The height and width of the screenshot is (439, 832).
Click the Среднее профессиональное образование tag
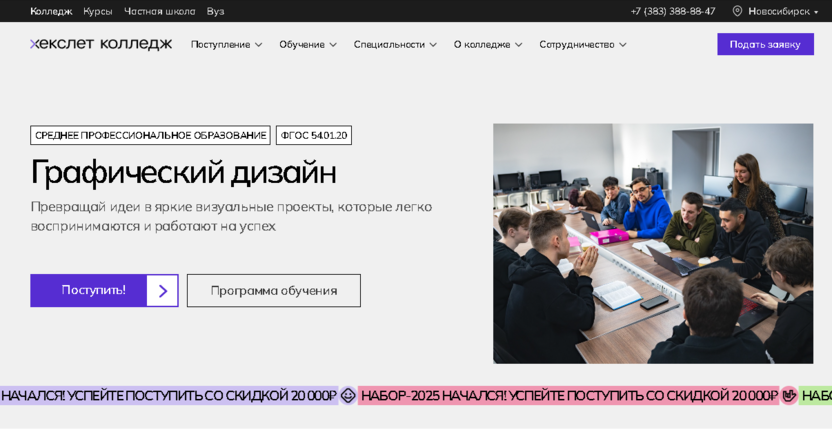pyautogui.click(x=150, y=135)
